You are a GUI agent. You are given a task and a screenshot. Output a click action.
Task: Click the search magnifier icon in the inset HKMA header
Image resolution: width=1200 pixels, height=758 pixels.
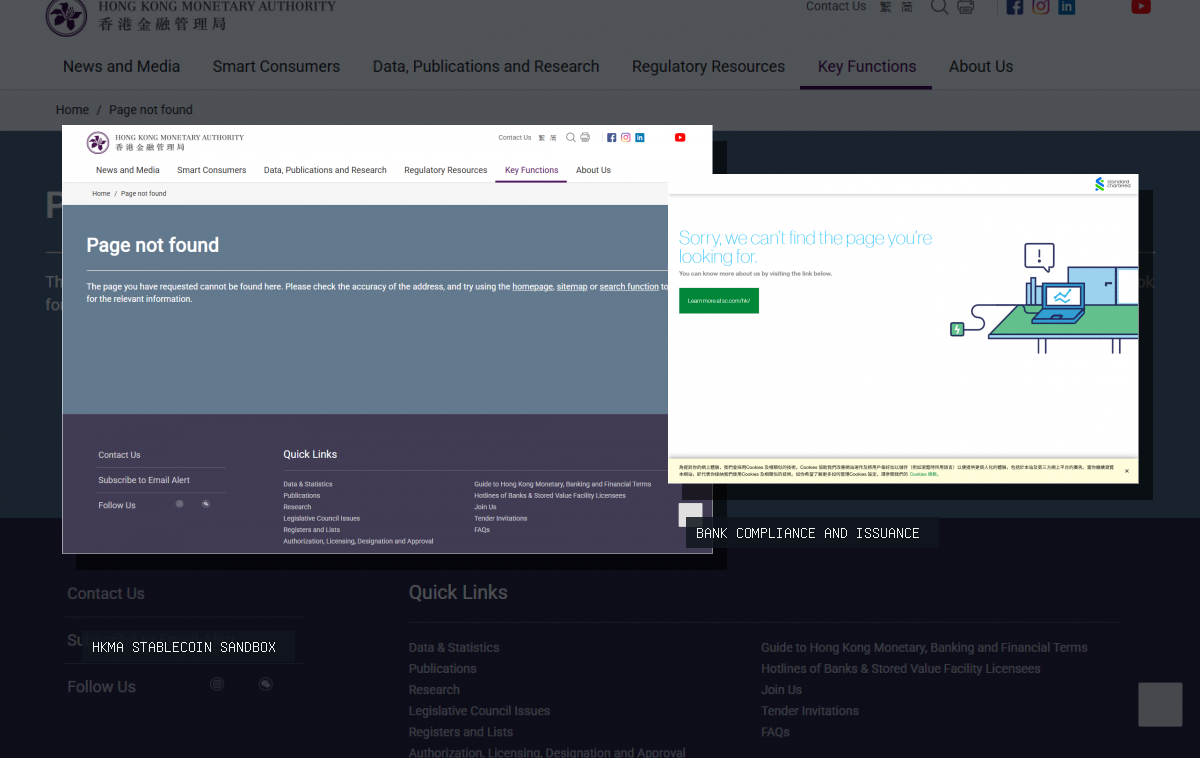[571, 138]
